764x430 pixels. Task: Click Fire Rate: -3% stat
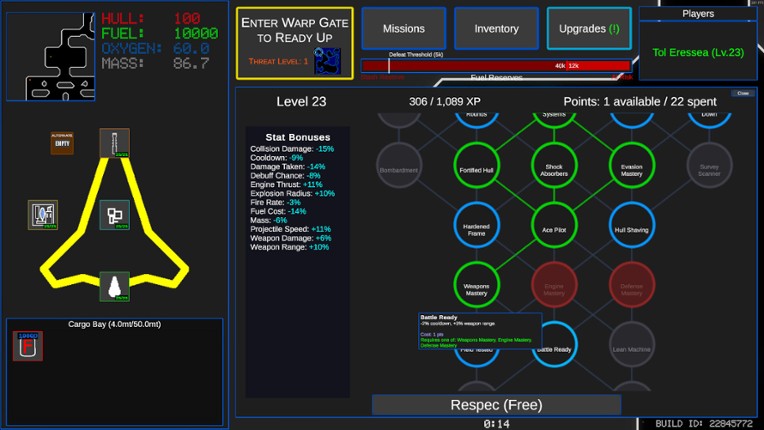point(275,202)
